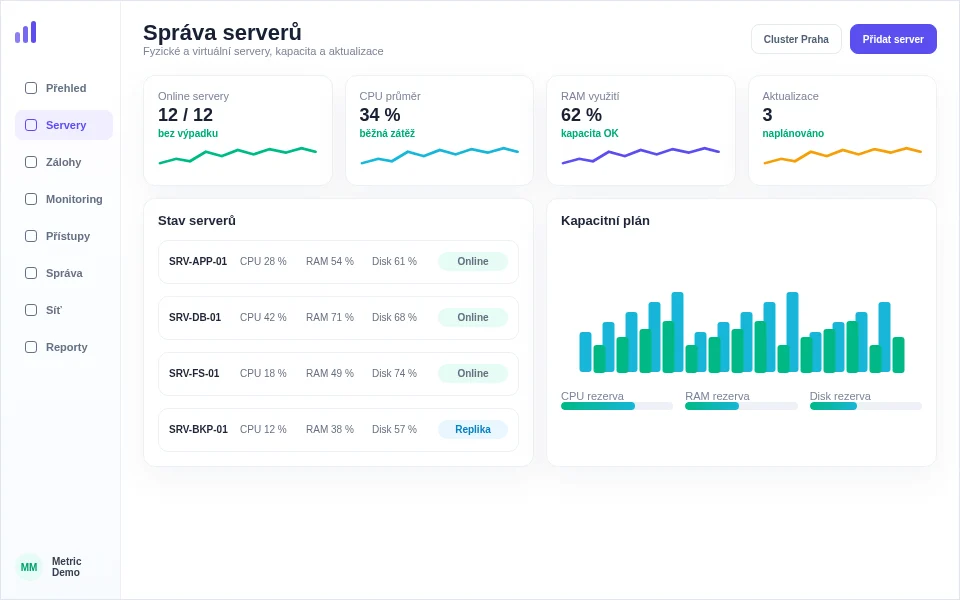Open the Přehled menu item

point(64,88)
